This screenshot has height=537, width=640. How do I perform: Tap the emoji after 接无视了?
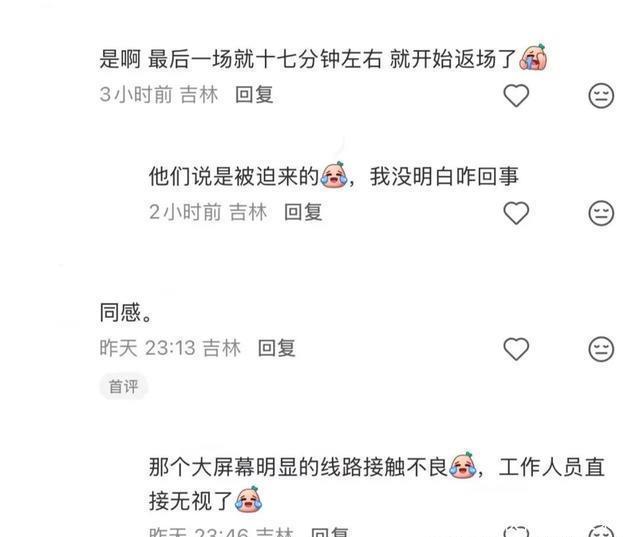coord(248,499)
